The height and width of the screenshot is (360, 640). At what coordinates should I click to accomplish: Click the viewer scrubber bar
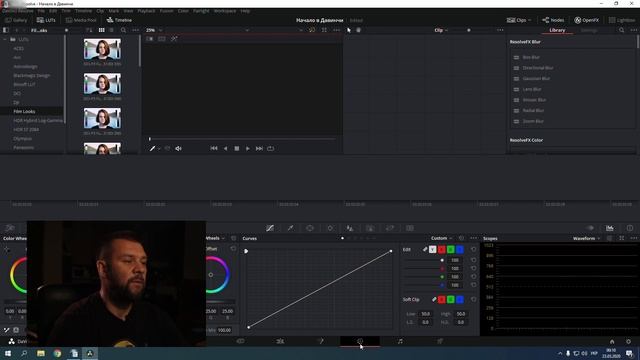click(x=242, y=139)
